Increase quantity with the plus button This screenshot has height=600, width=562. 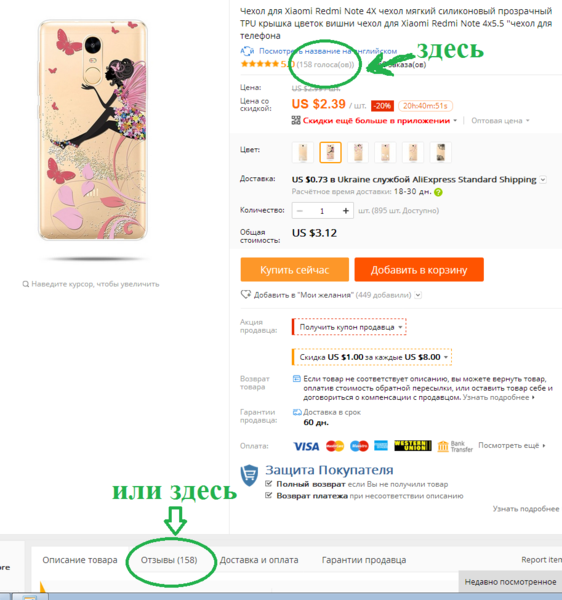point(345,211)
